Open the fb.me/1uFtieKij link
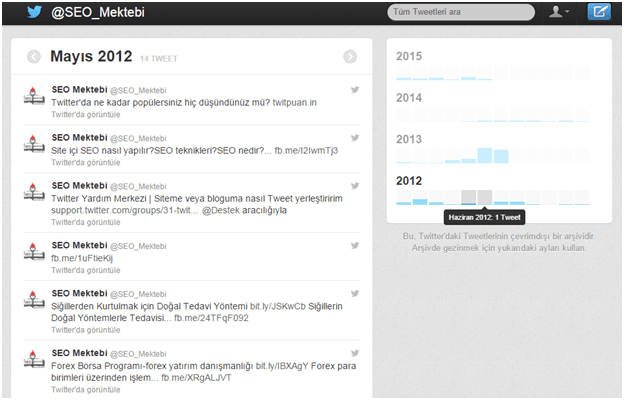The height and width of the screenshot is (400, 624). pos(82,259)
